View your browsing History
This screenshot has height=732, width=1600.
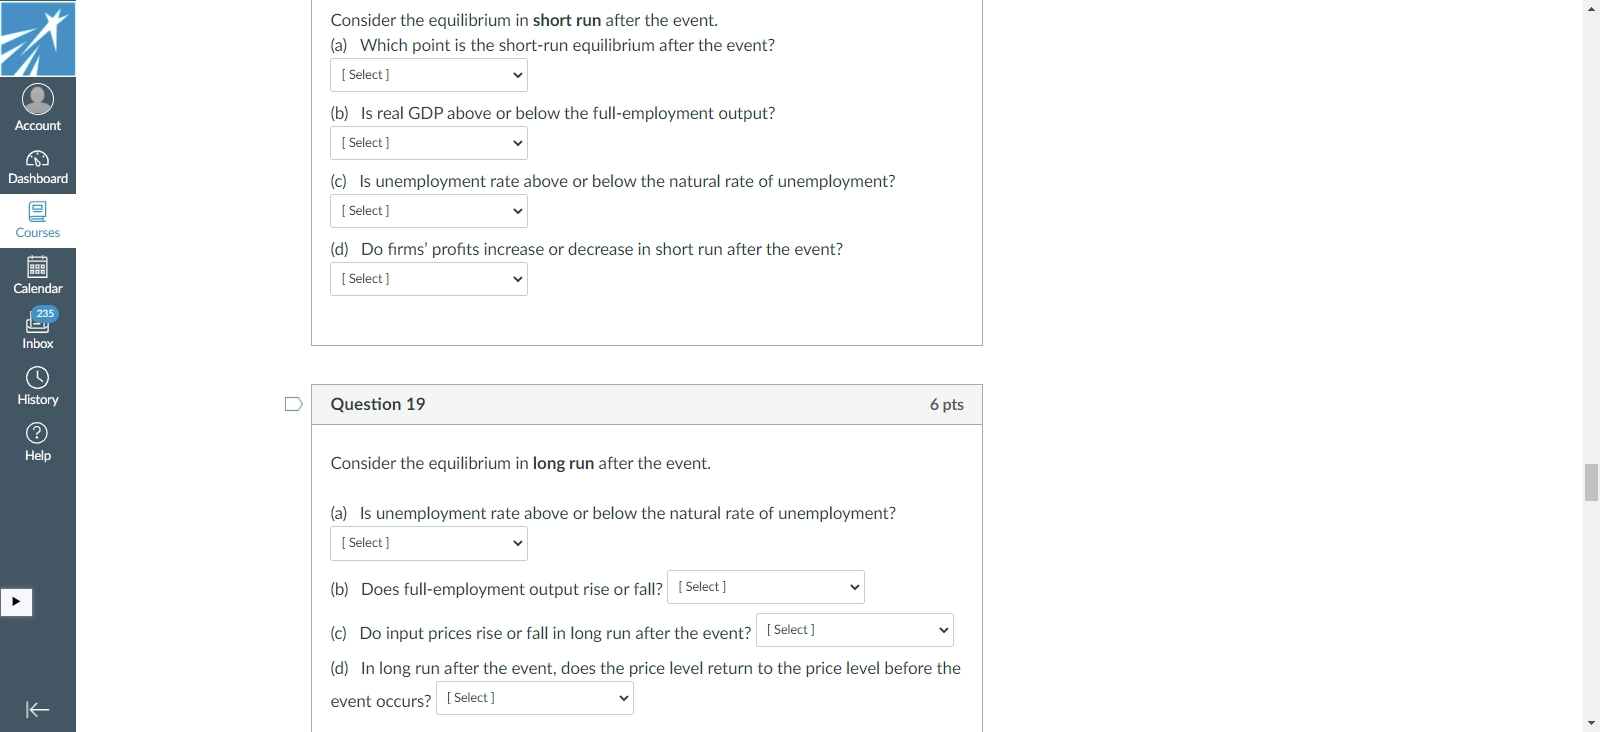tap(37, 385)
